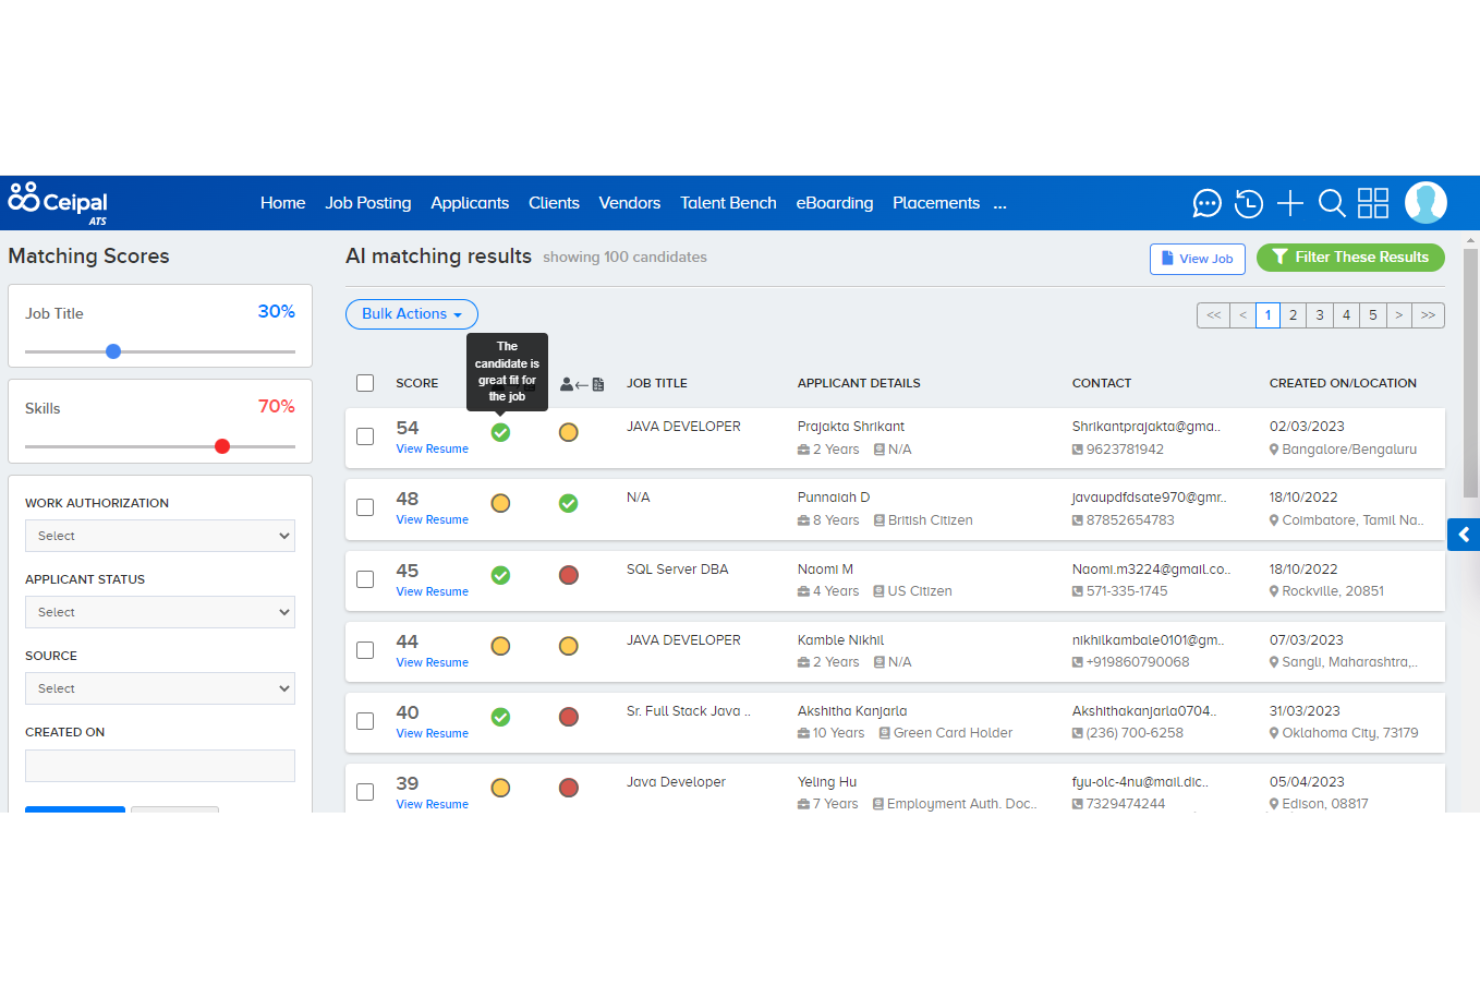Open View Resume for score 54
This screenshot has height=987, width=1480.
click(x=432, y=449)
